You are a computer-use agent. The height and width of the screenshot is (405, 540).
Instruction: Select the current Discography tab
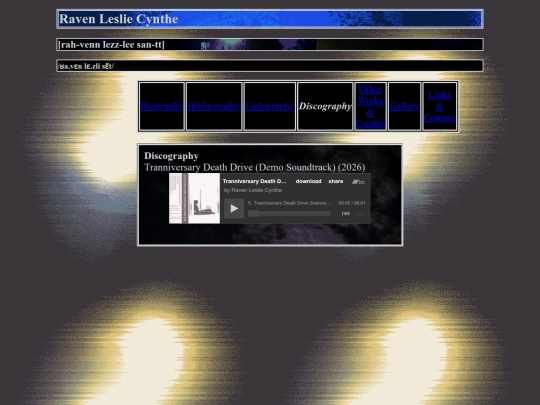point(325,106)
